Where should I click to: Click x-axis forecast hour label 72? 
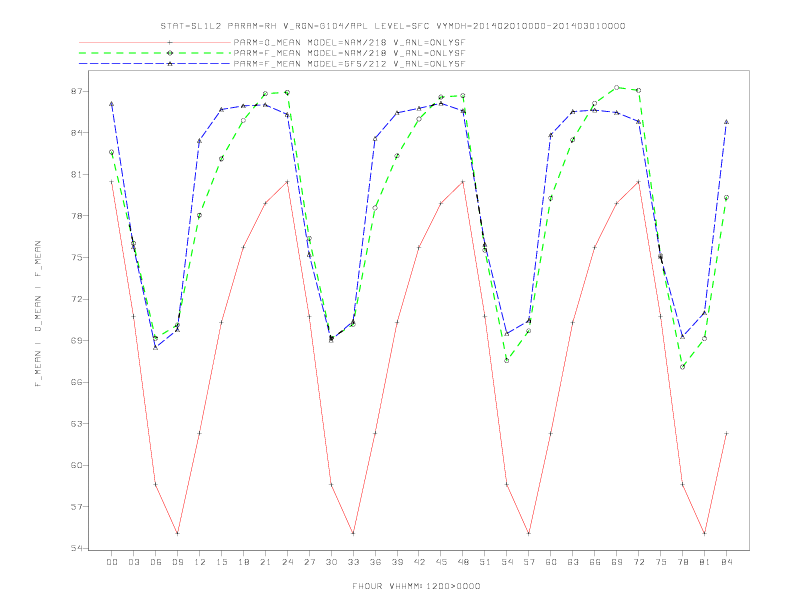(x=638, y=562)
